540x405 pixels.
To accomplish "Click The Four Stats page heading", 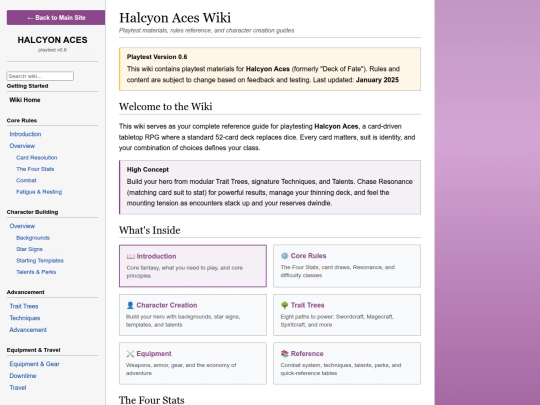I will click(x=152, y=400).
